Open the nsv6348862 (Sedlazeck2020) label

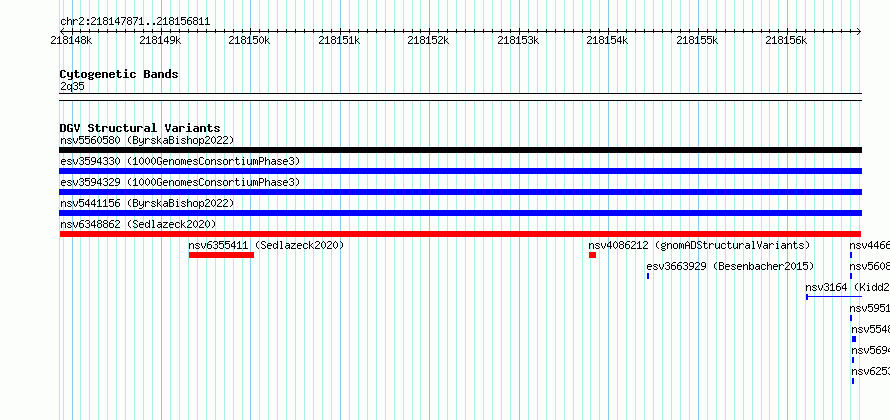click(138, 224)
